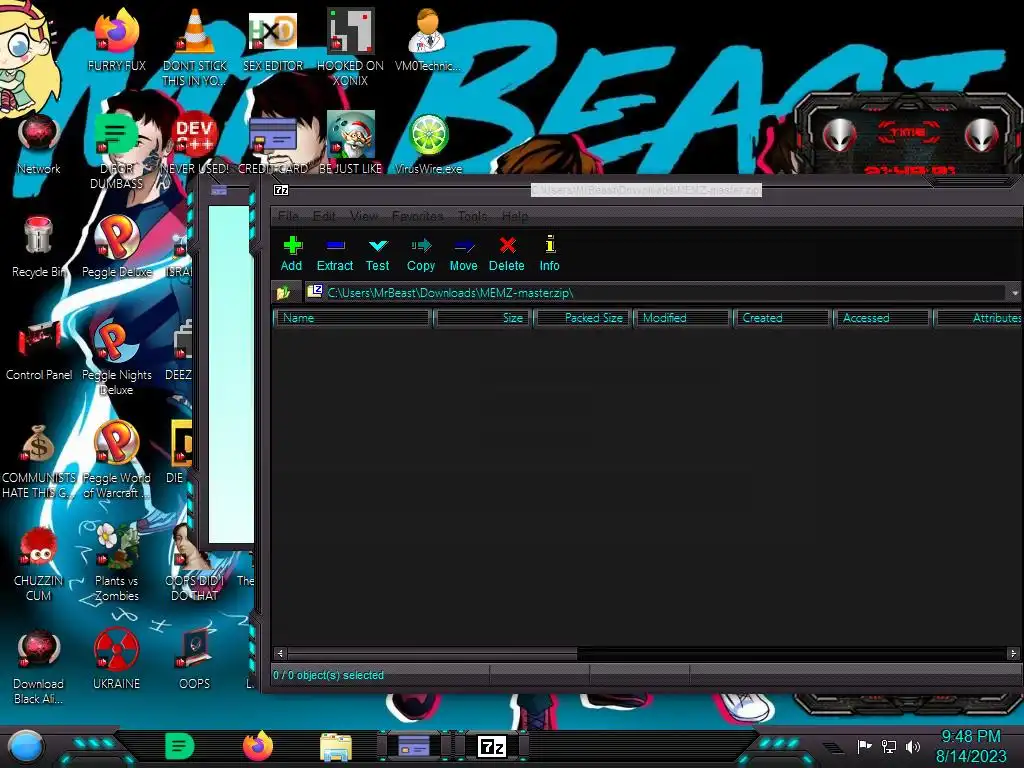Select the Copy toolbar icon in 7-Zip
This screenshot has height=768, width=1024.
pyautogui.click(x=421, y=254)
